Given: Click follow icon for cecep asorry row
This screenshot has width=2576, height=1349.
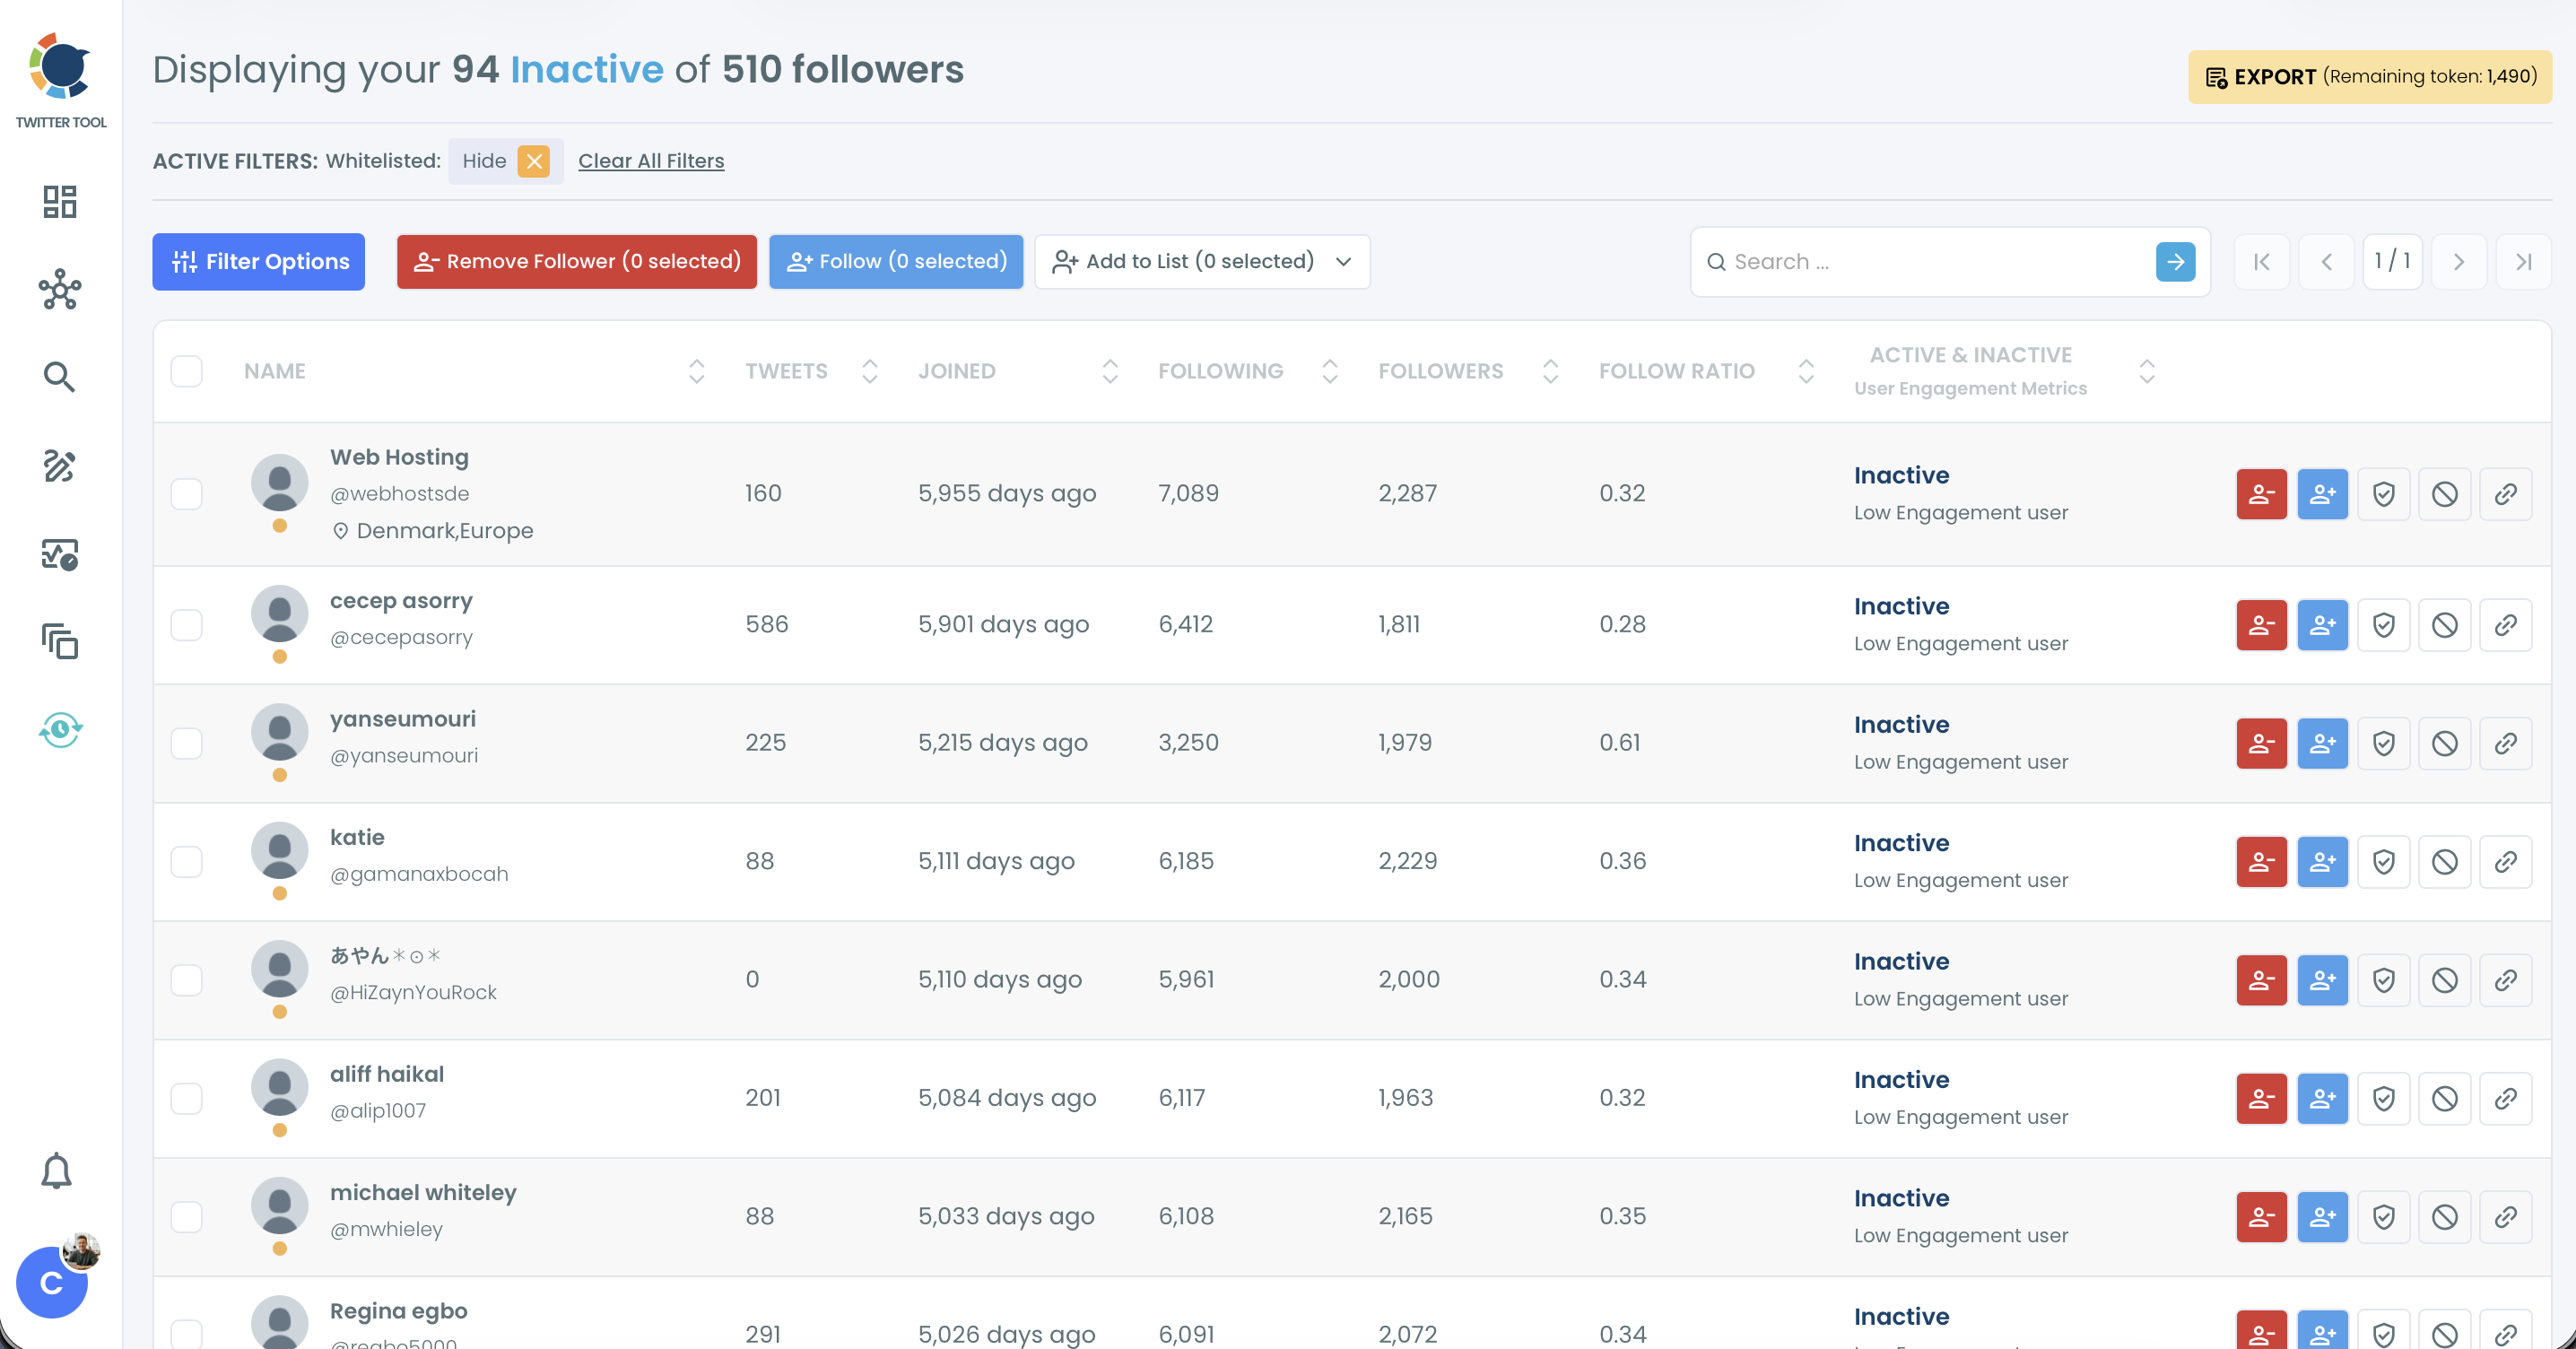Looking at the screenshot, I should (x=2322, y=624).
